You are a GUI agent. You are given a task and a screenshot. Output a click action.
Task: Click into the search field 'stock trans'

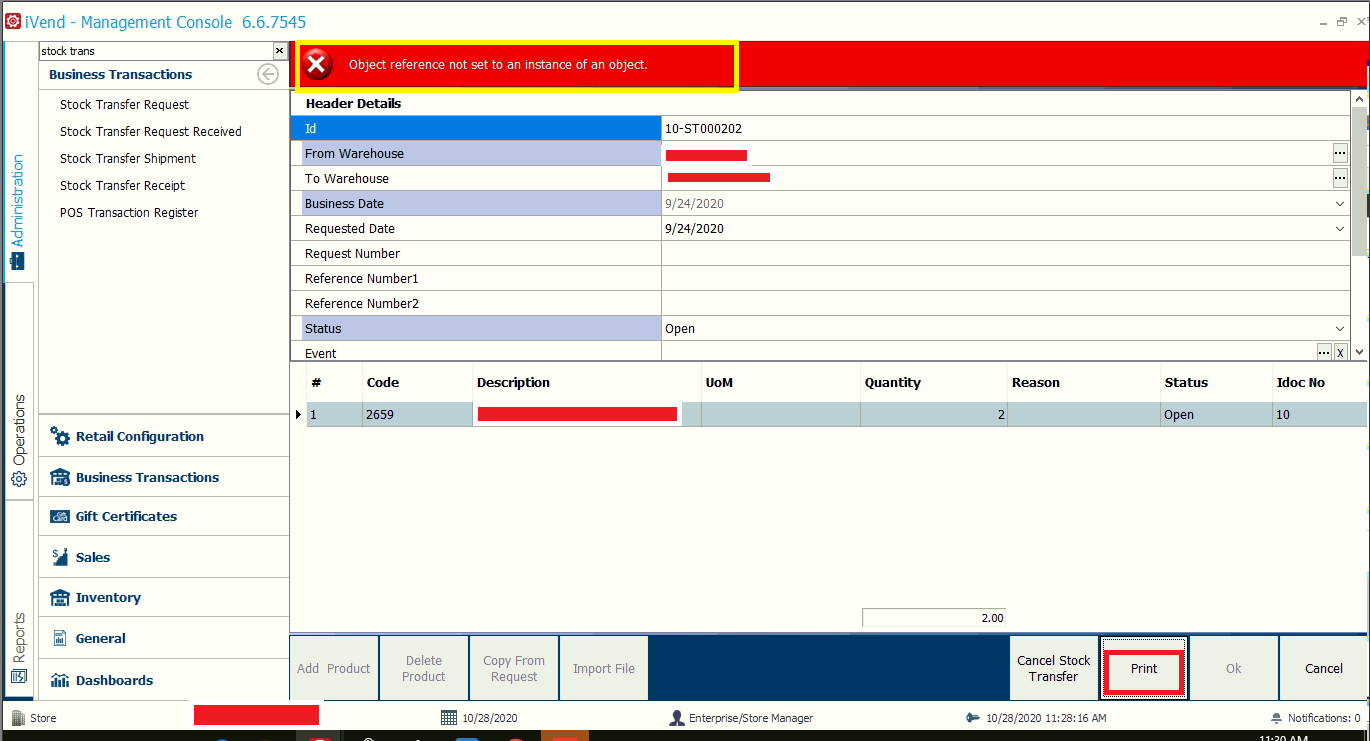pos(155,51)
